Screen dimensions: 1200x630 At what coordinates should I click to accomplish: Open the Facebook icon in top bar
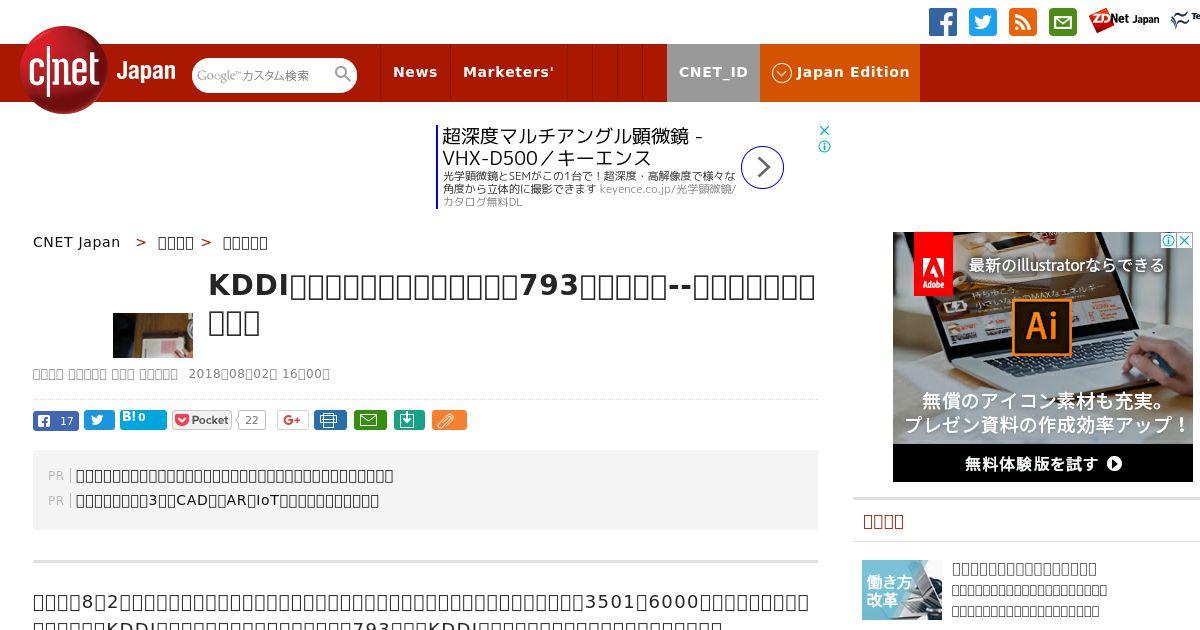943,22
